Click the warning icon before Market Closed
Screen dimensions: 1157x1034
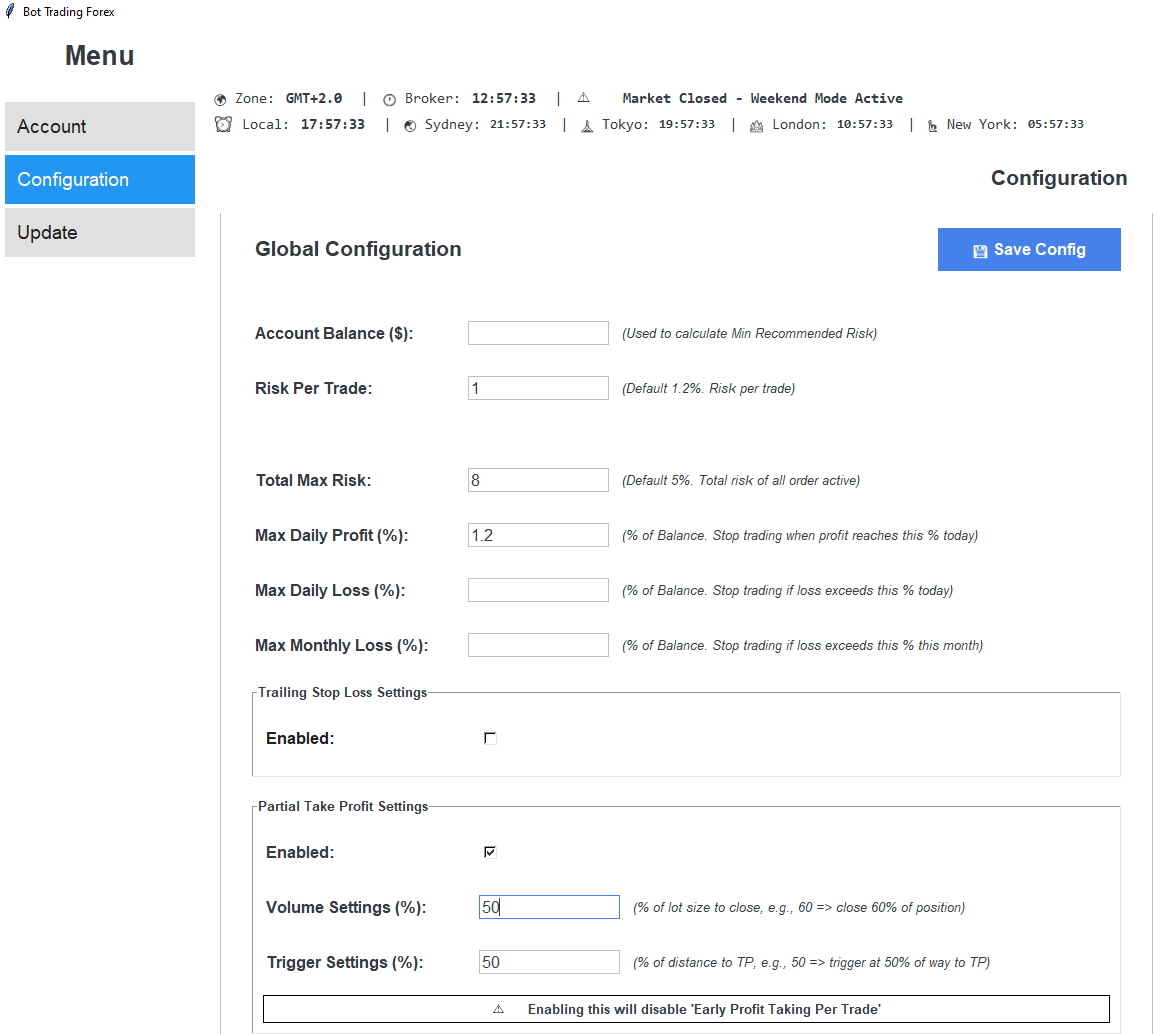[584, 98]
